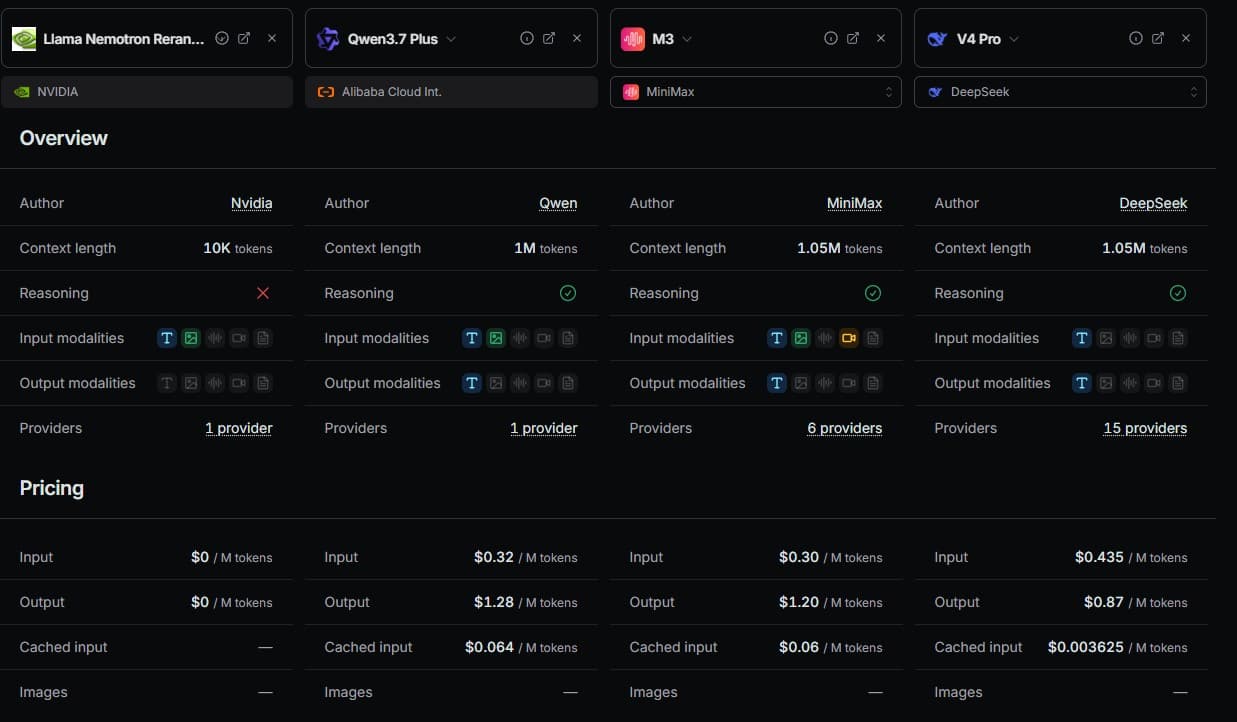Screen dimensions: 1237x722
Task: Click the Alibaba Cloud Int. provider box
Action: (x=451, y=92)
